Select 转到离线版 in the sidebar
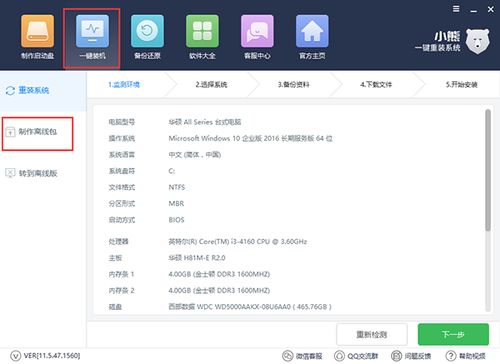Viewport: 500px width, 364px height. [x=31, y=173]
